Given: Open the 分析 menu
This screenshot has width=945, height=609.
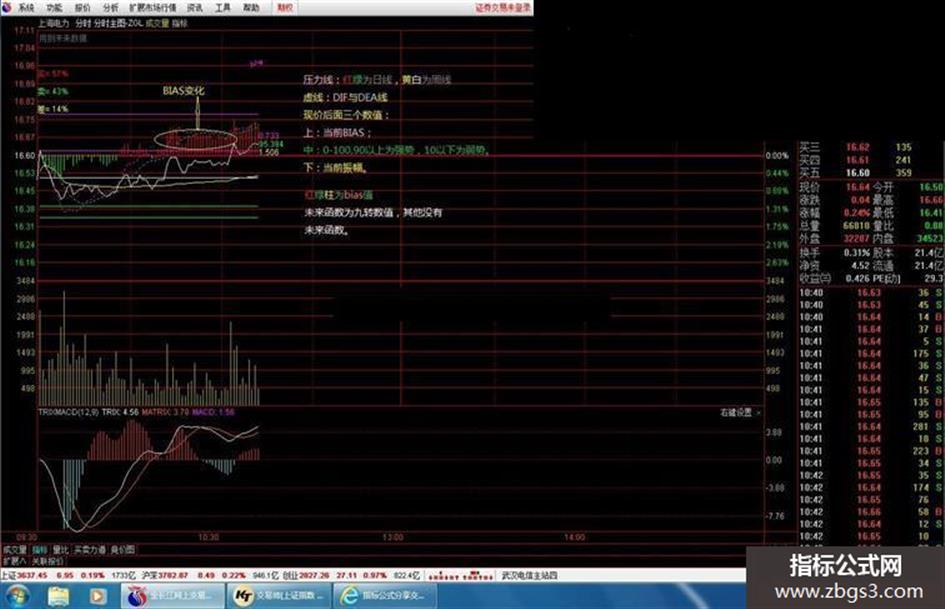Looking at the screenshot, I should tap(110, 8).
